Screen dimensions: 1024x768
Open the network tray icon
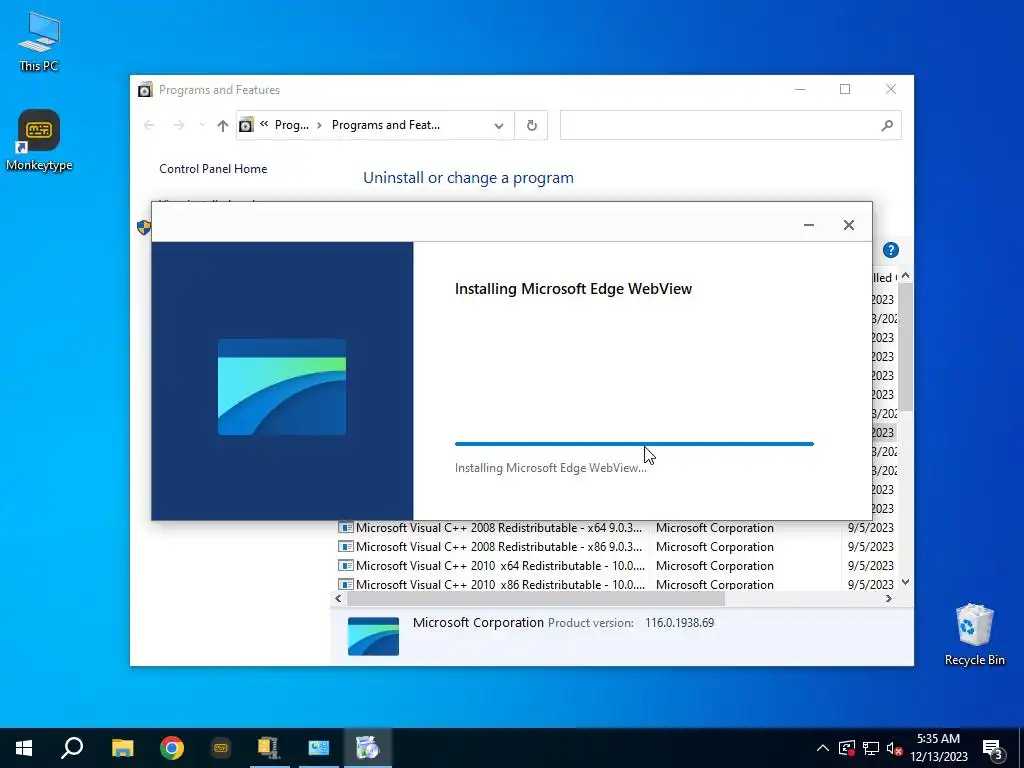click(871, 748)
